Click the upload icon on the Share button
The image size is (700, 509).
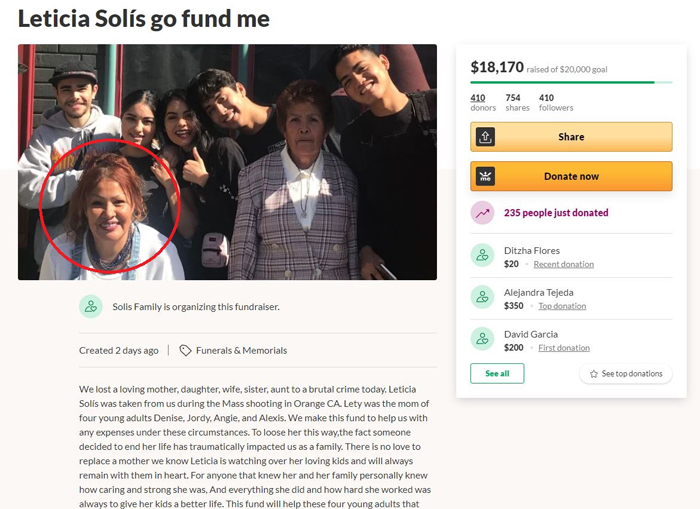[x=486, y=137]
